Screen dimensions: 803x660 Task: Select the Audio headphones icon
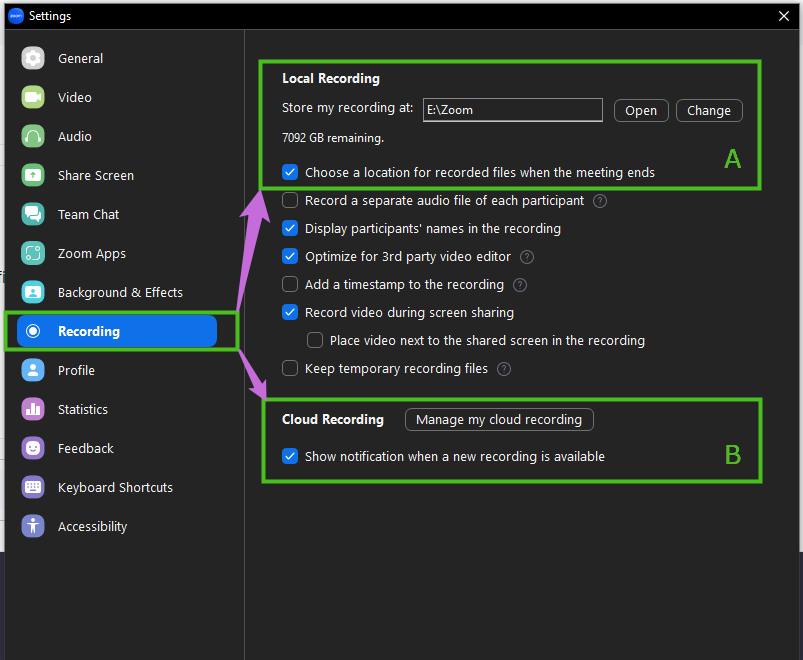[x=33, y=136]
